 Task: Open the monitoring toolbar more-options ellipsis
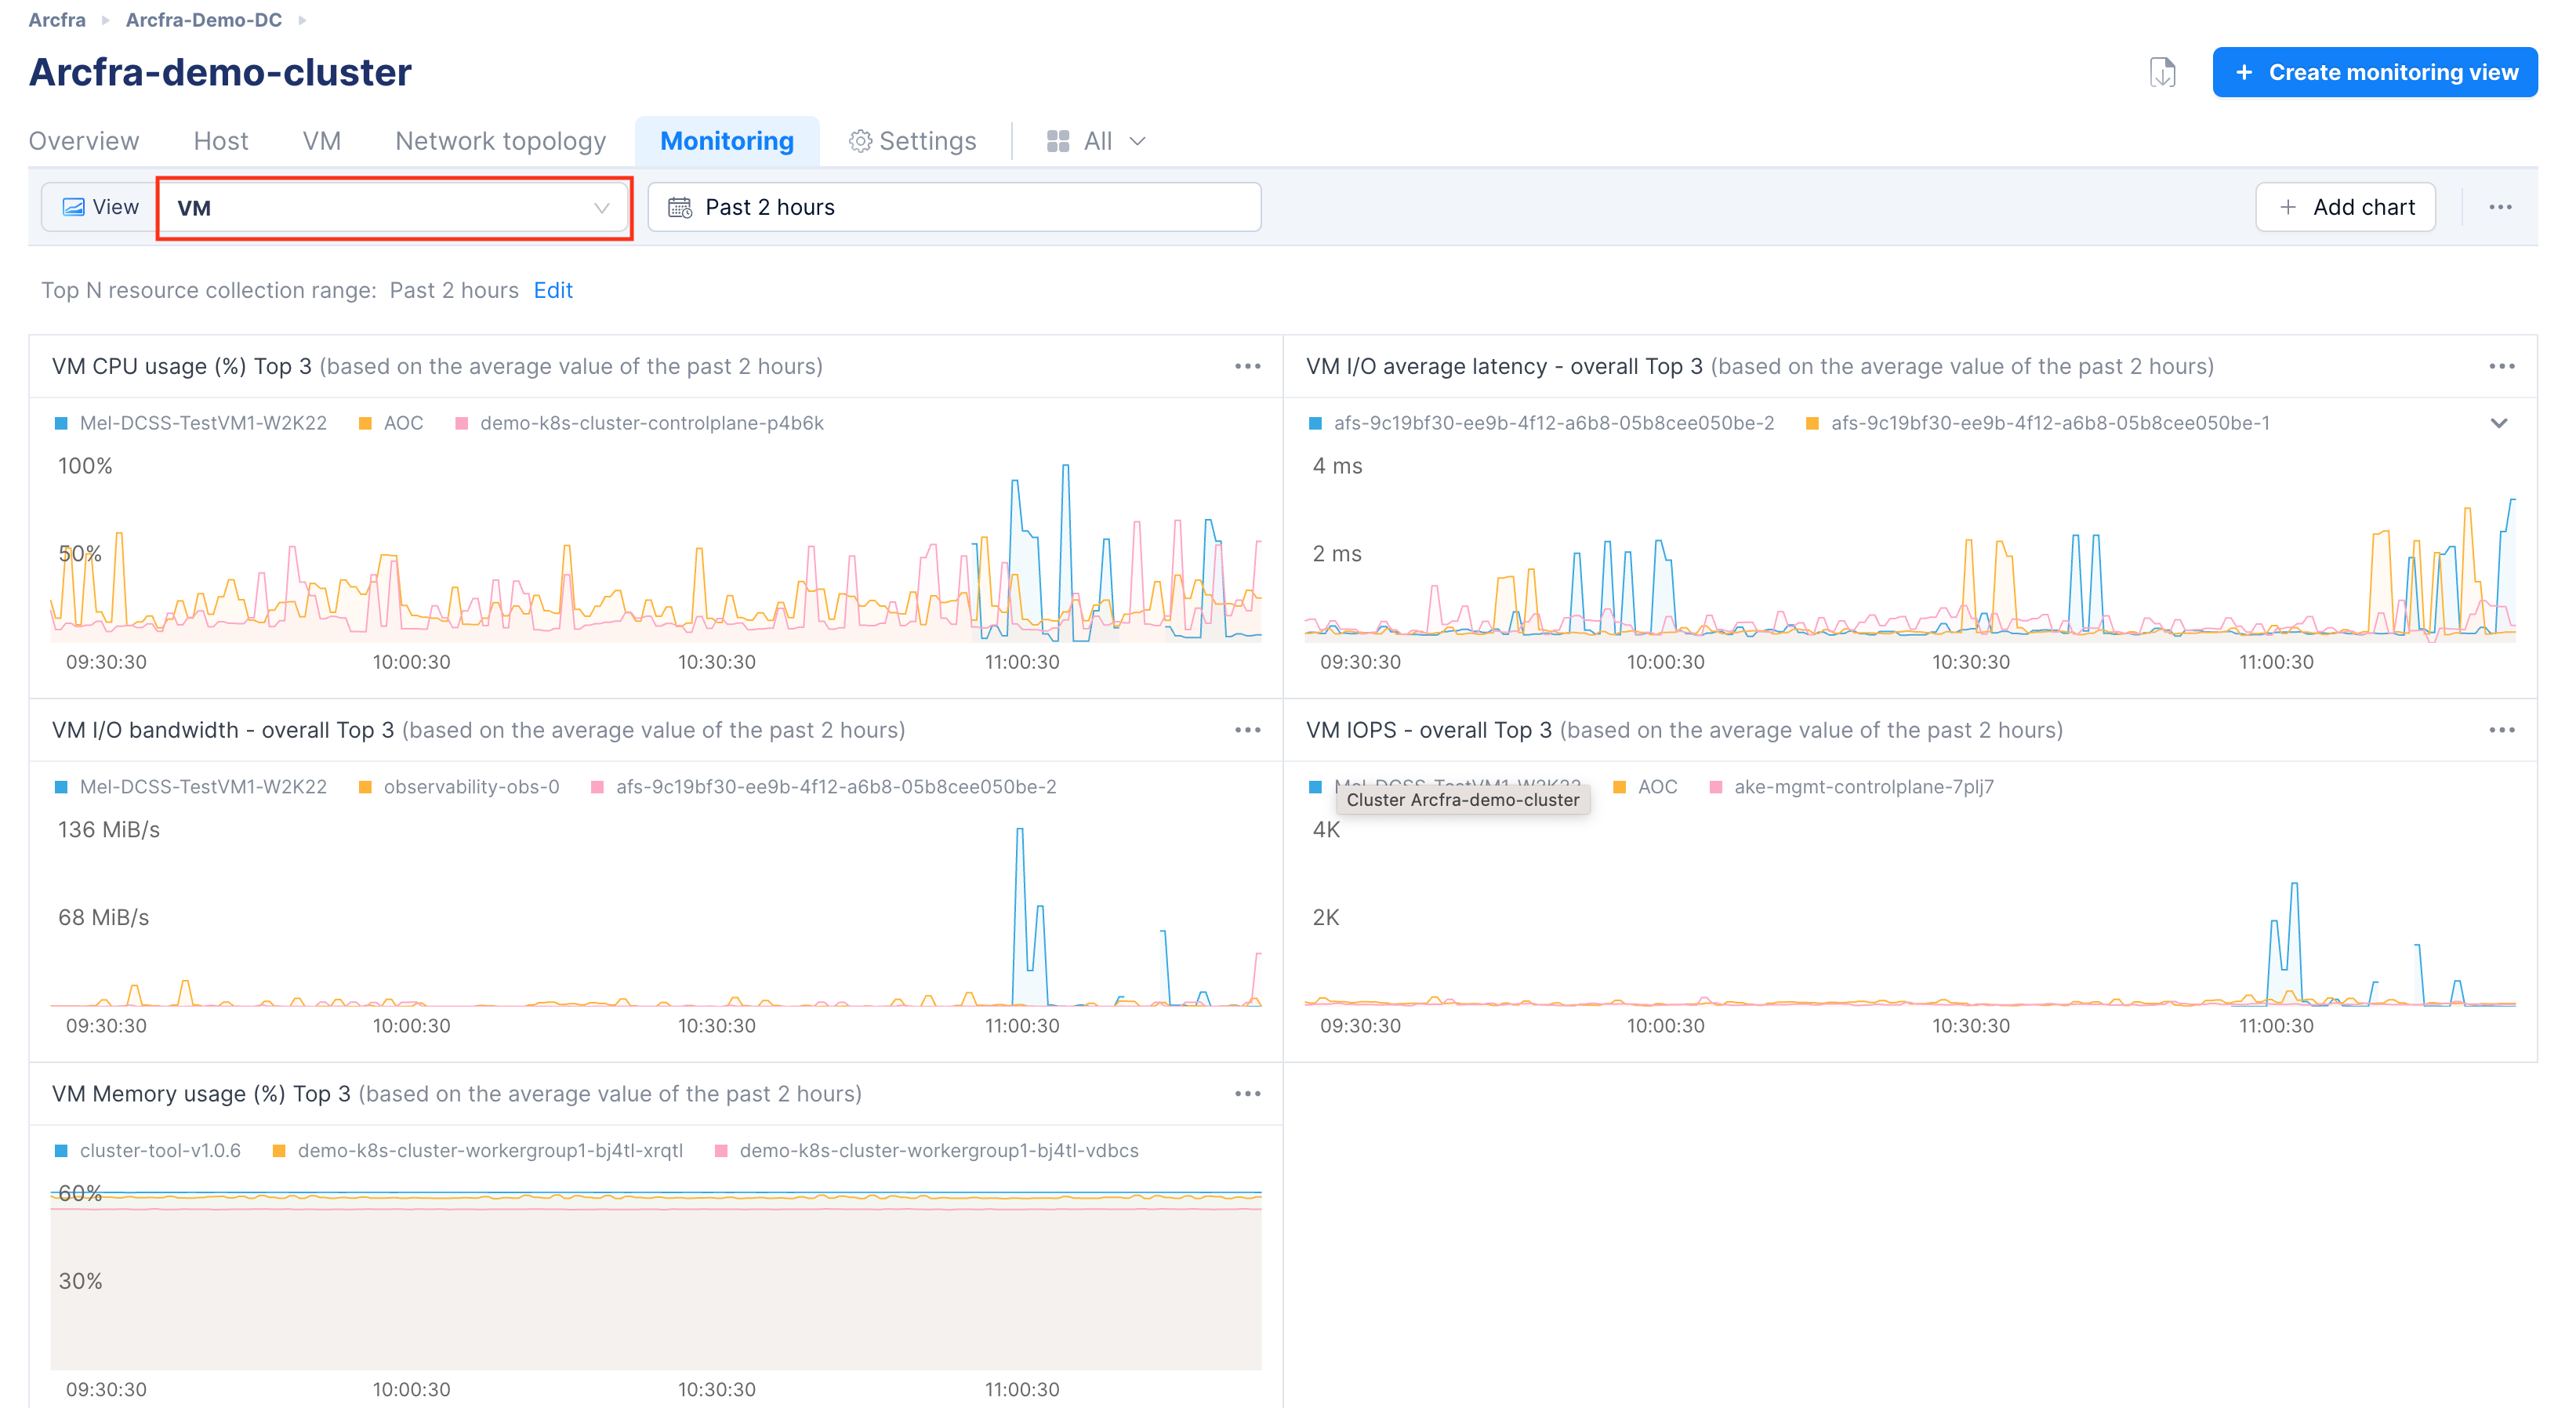pos(2500,207)
